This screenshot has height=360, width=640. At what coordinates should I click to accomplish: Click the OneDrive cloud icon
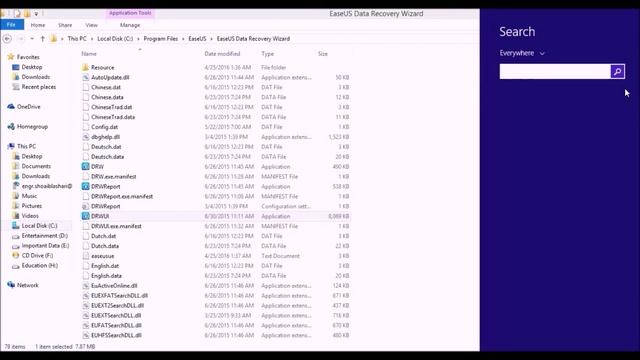pos(11,107)
